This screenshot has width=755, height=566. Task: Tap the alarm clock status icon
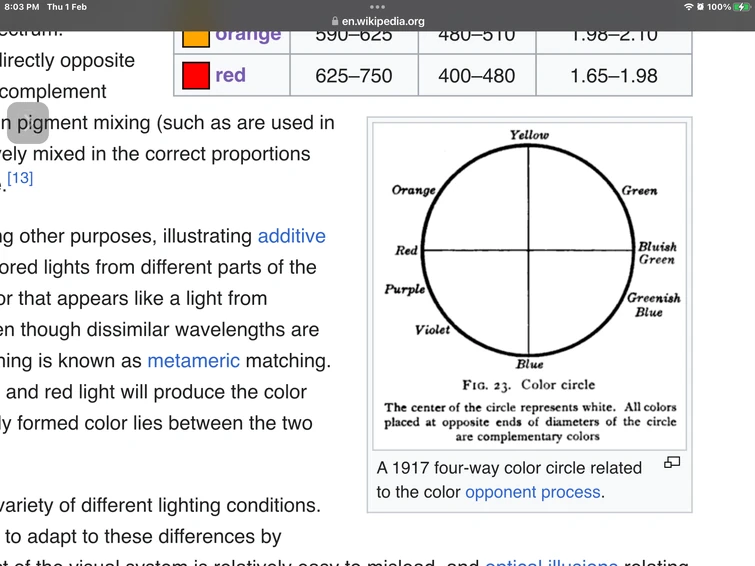700,7
